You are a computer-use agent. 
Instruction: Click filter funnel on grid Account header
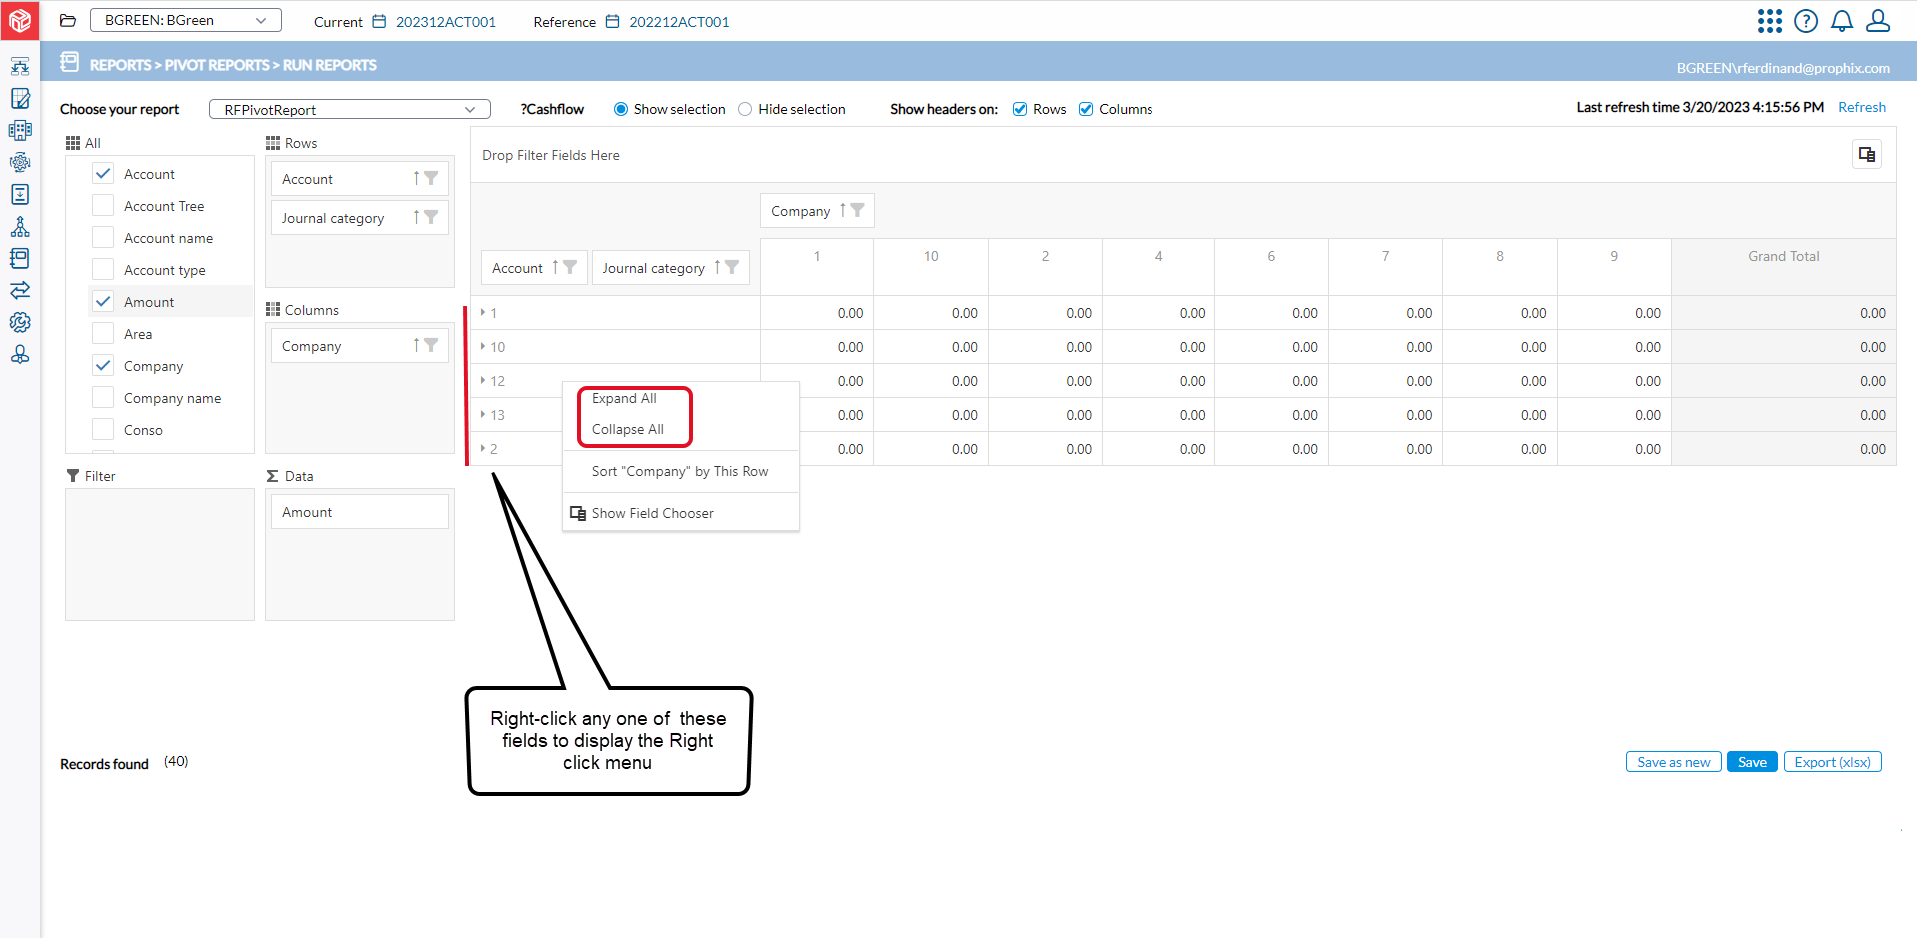pyautogui.click(x=570, y=267)
